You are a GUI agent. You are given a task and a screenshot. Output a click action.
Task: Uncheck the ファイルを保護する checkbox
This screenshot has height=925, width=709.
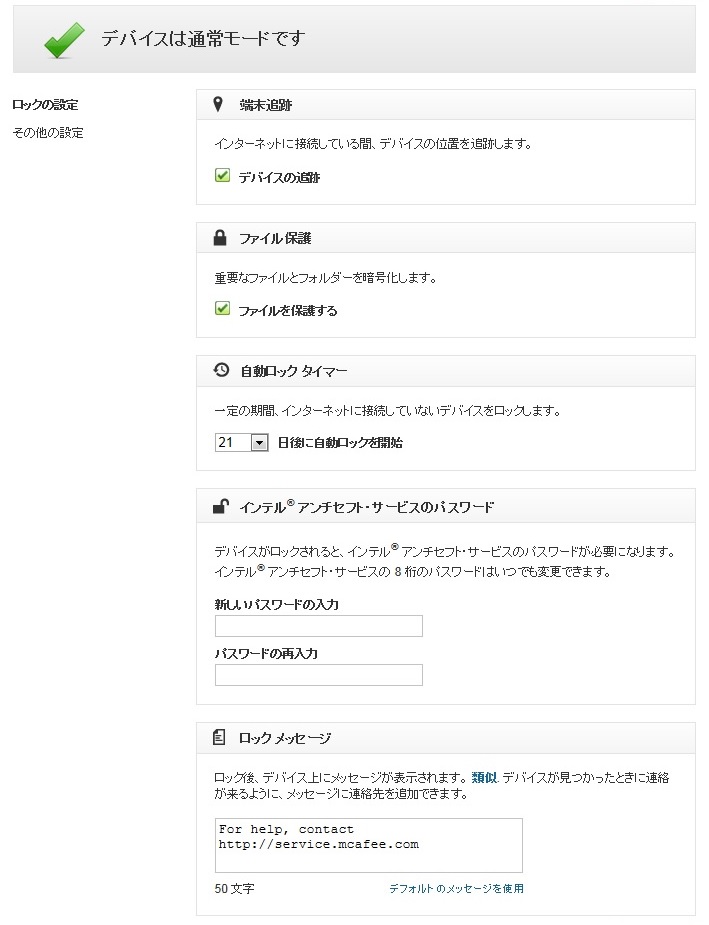click(x=223, y=309)
